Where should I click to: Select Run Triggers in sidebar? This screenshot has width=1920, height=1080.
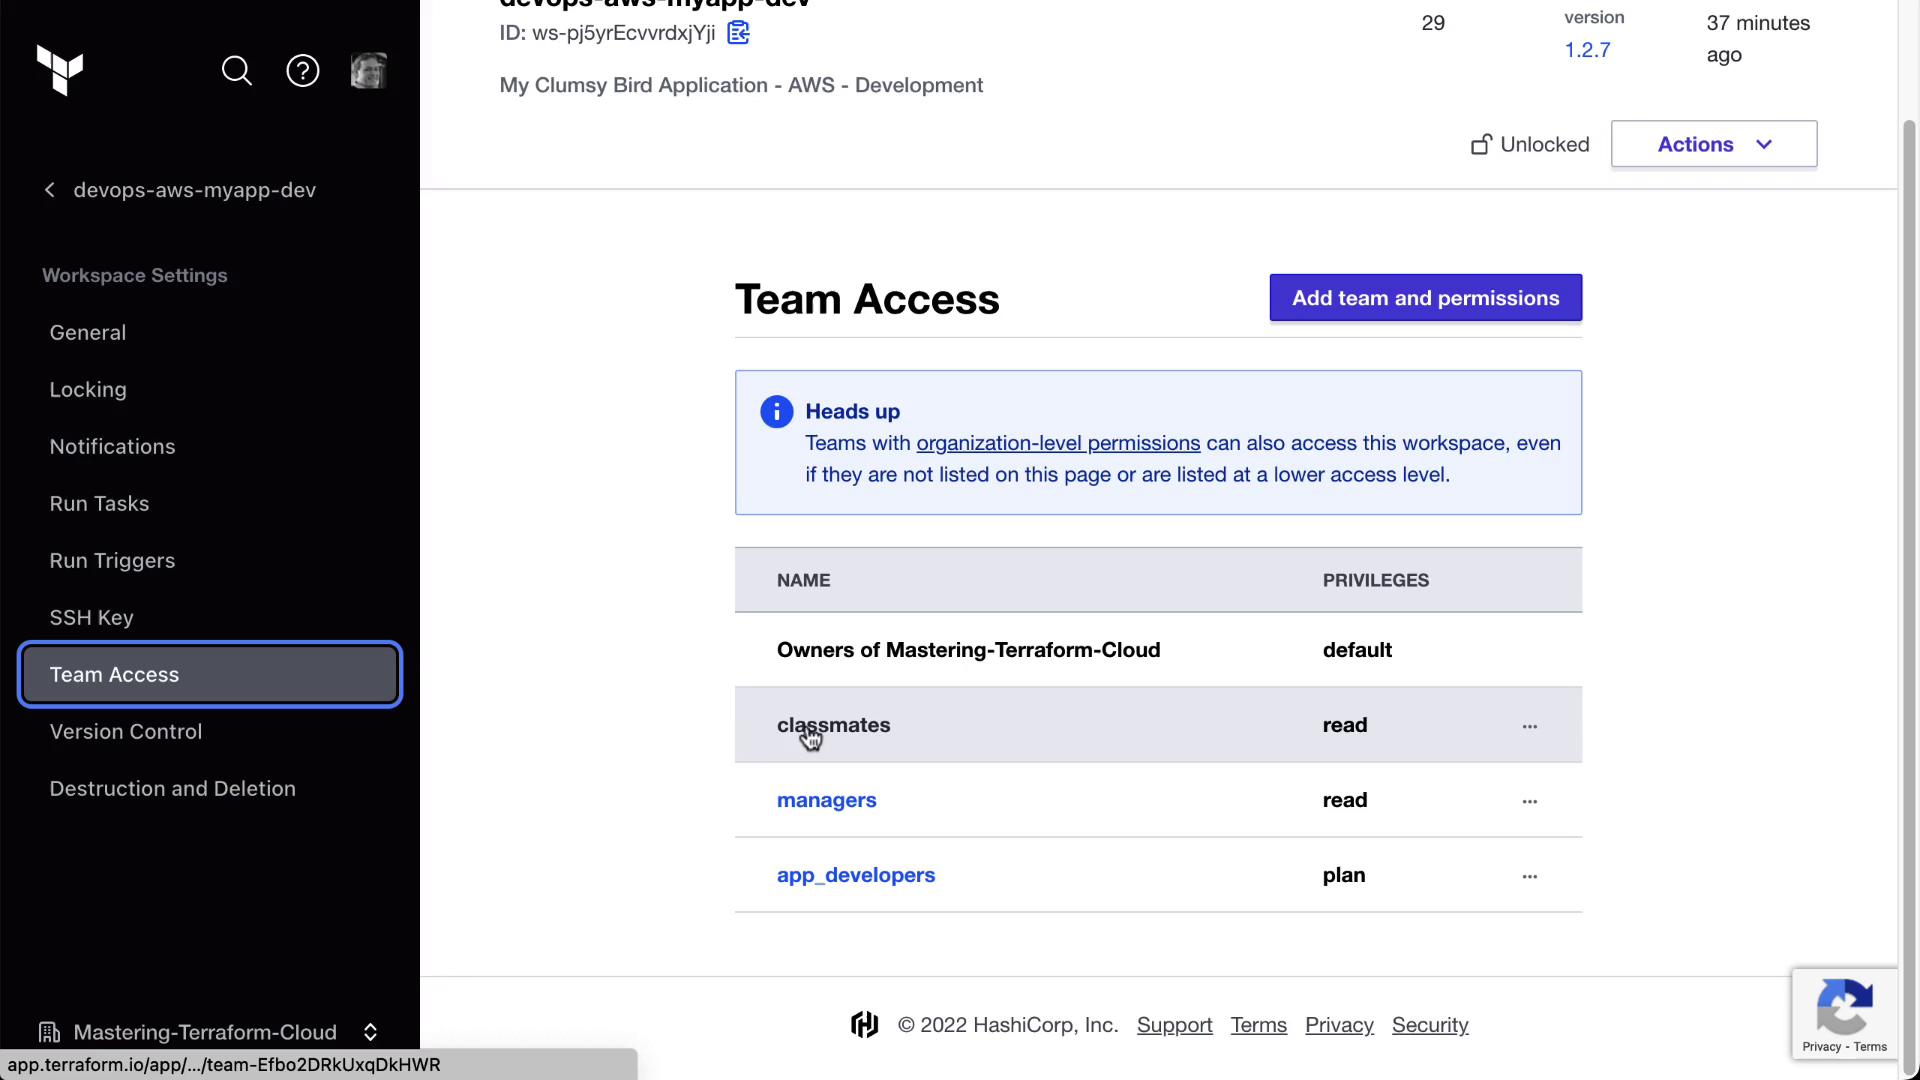click(112, 561)
